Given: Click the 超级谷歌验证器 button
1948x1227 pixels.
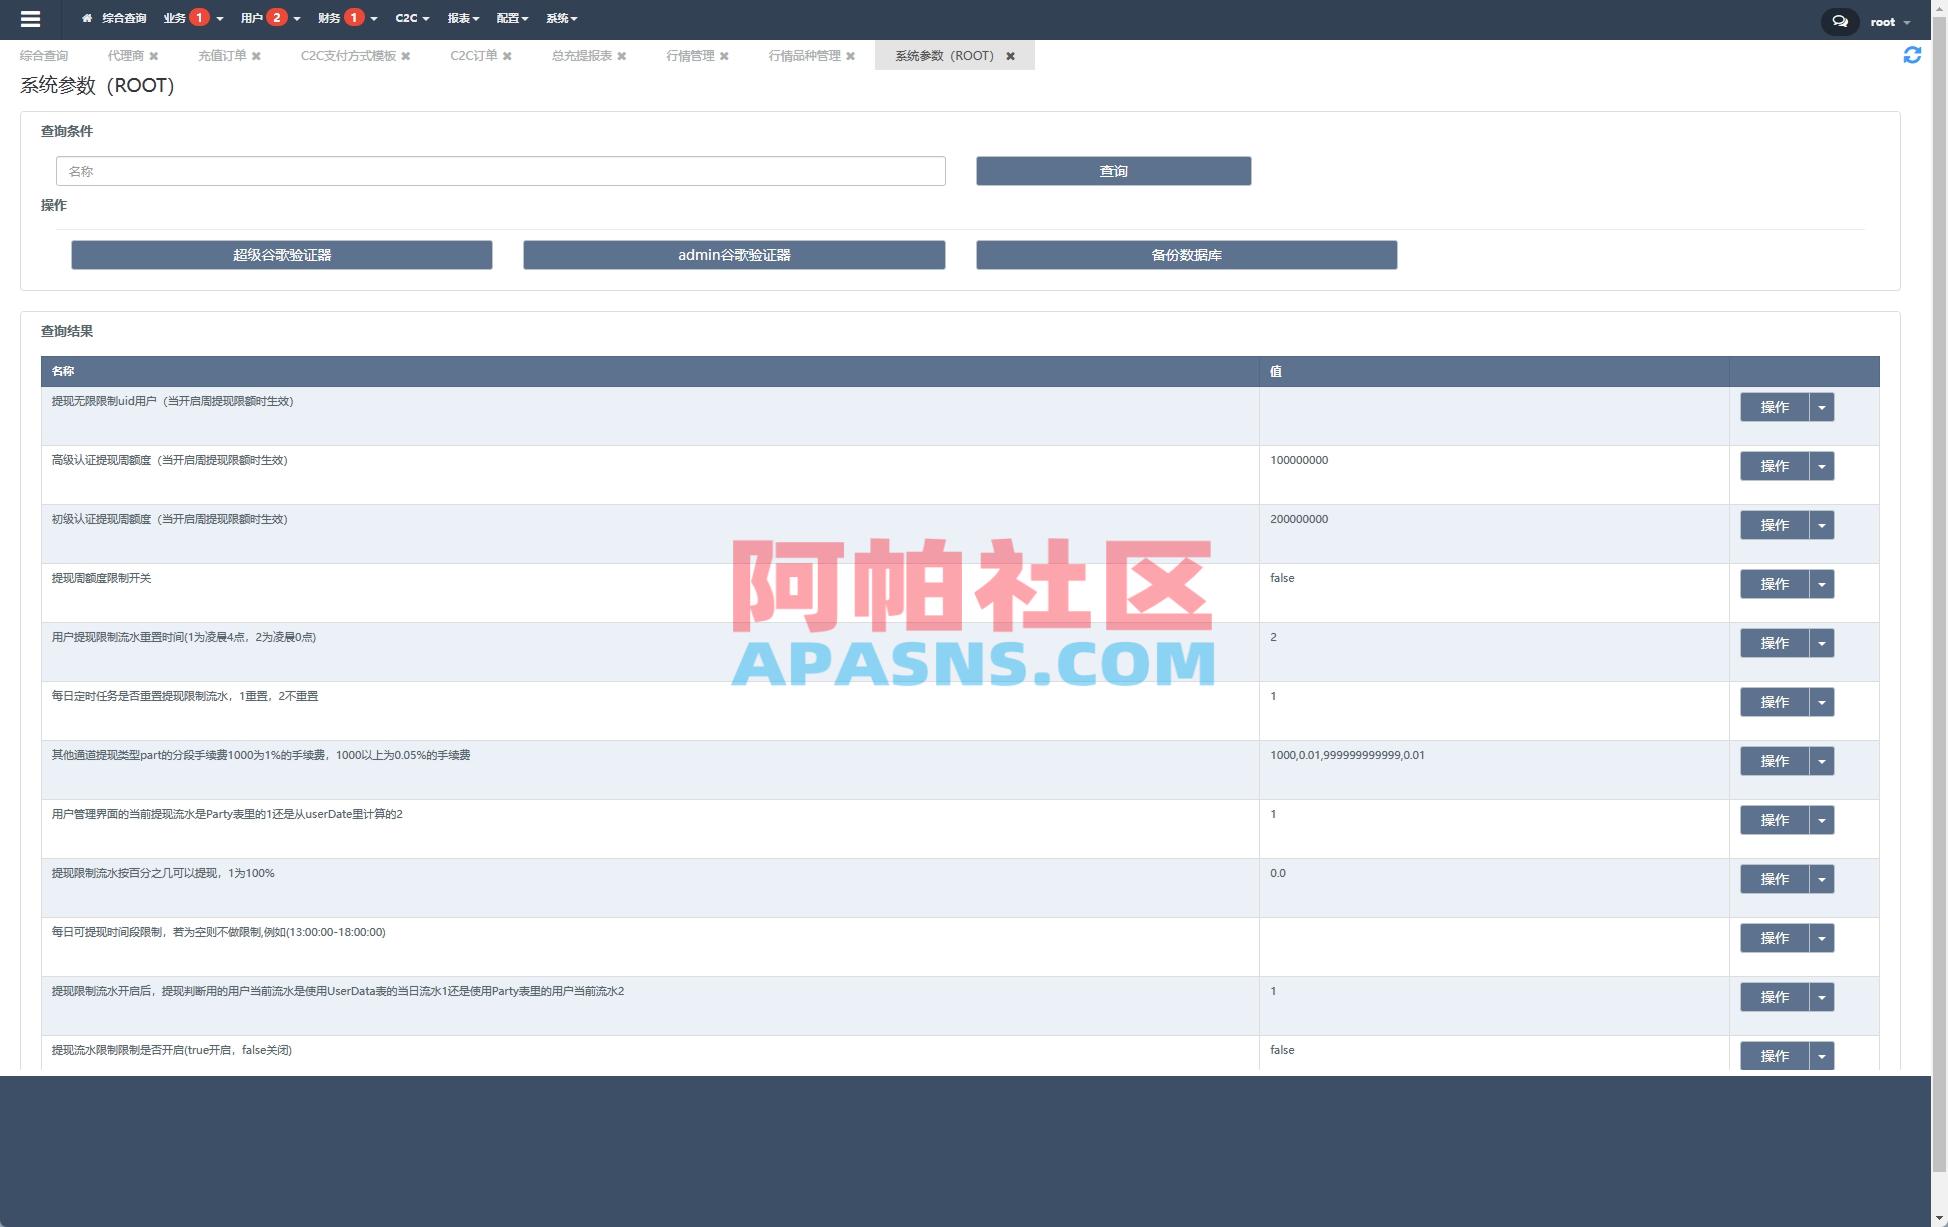Looking at the screenshot, I should (281, 255).
